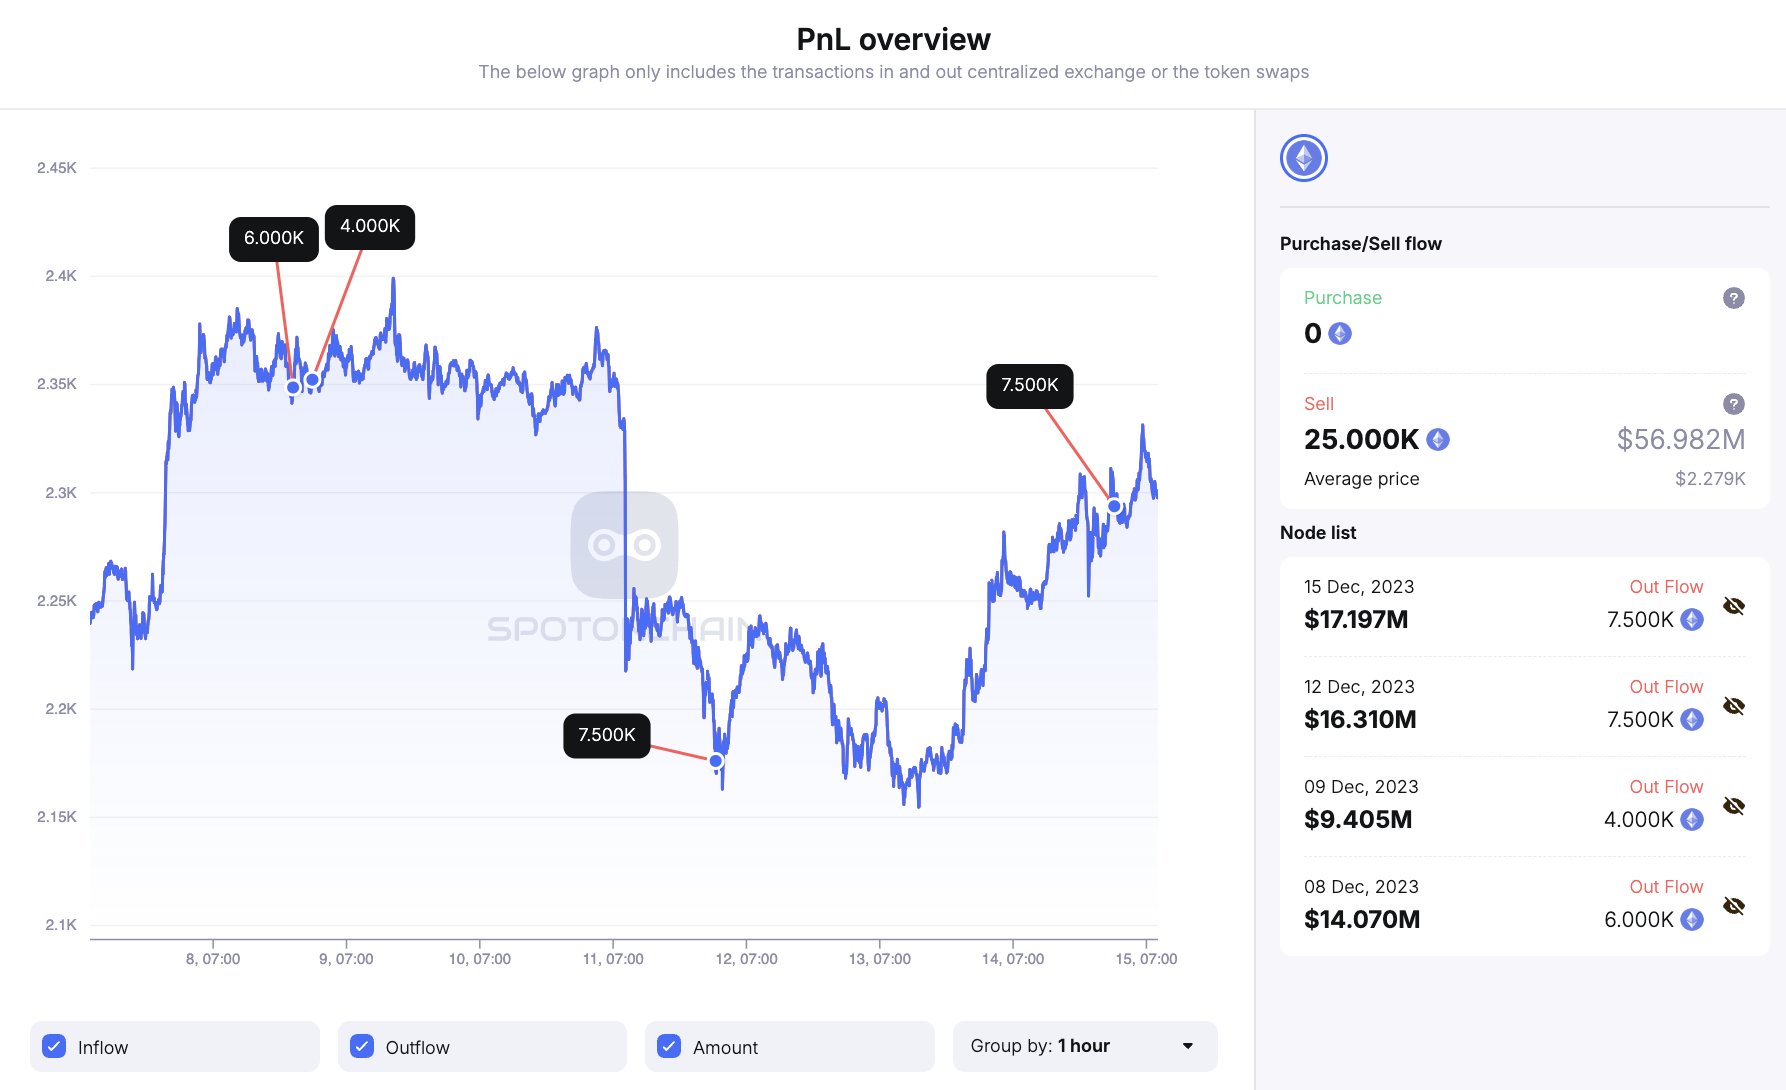Viewport: 1786px width, 1090px height.
Task: Select the $9.405M node entry
Action: point(1358,820)
